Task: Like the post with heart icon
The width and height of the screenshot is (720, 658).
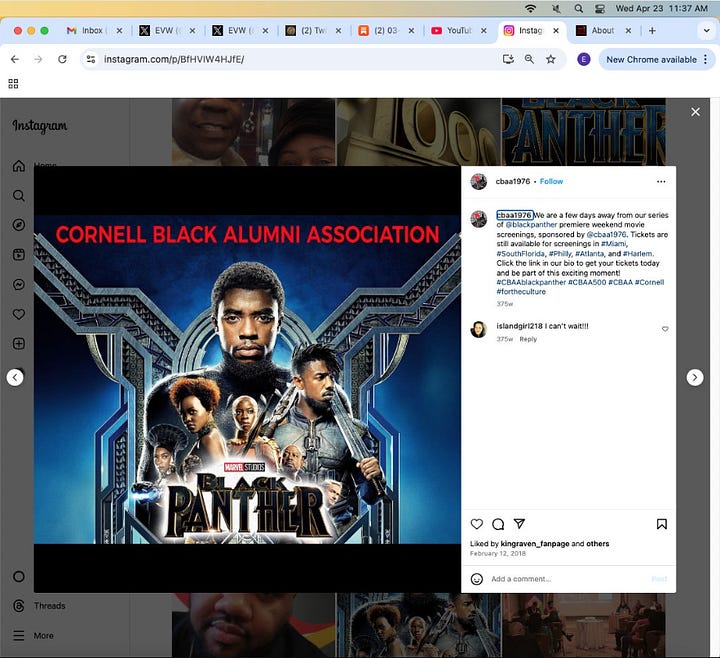Action: 477,524
